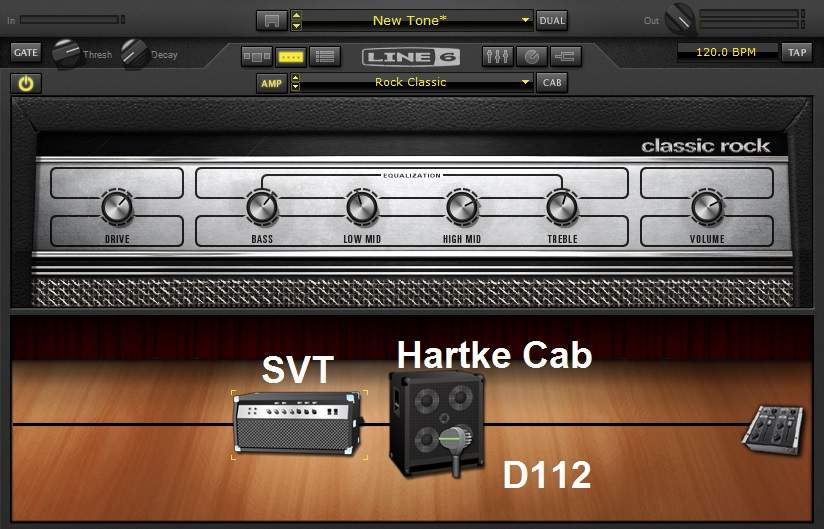The height and width of the screenshot is (529, 824).
Task: Select next amp model with down arrow
Action: pyautogui.click(x=296, y=88)
